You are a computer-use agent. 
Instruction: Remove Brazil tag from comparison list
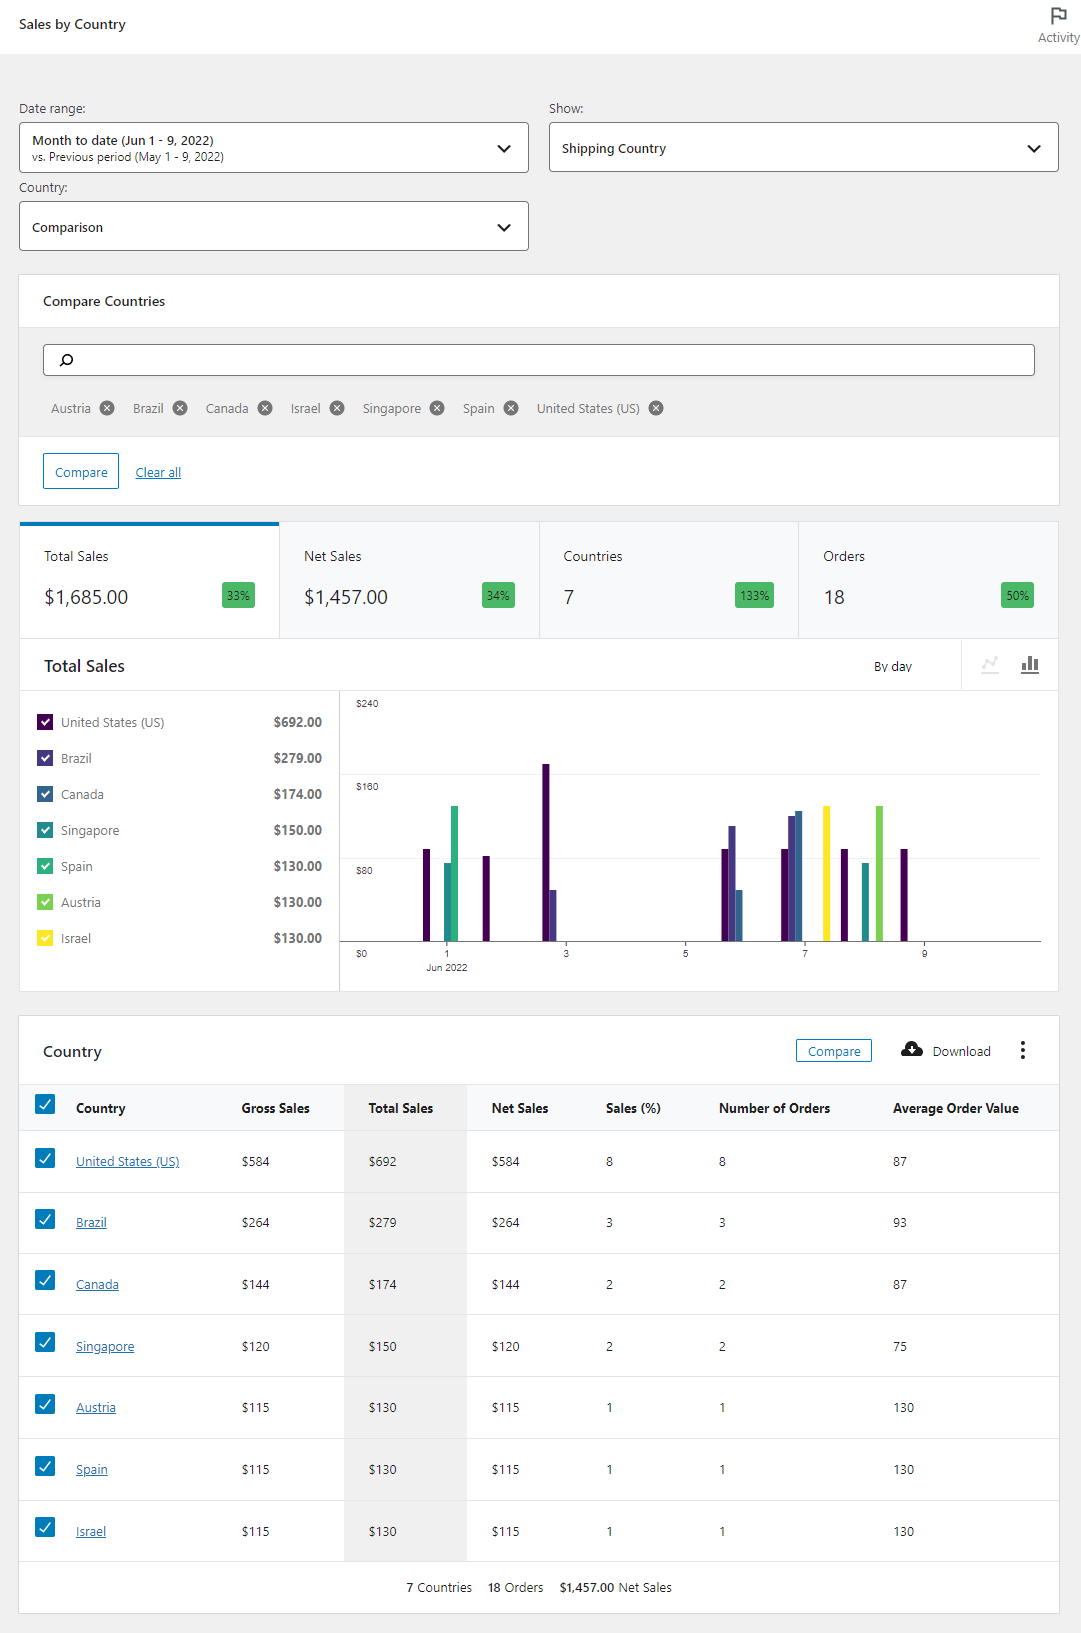[180, 408]
